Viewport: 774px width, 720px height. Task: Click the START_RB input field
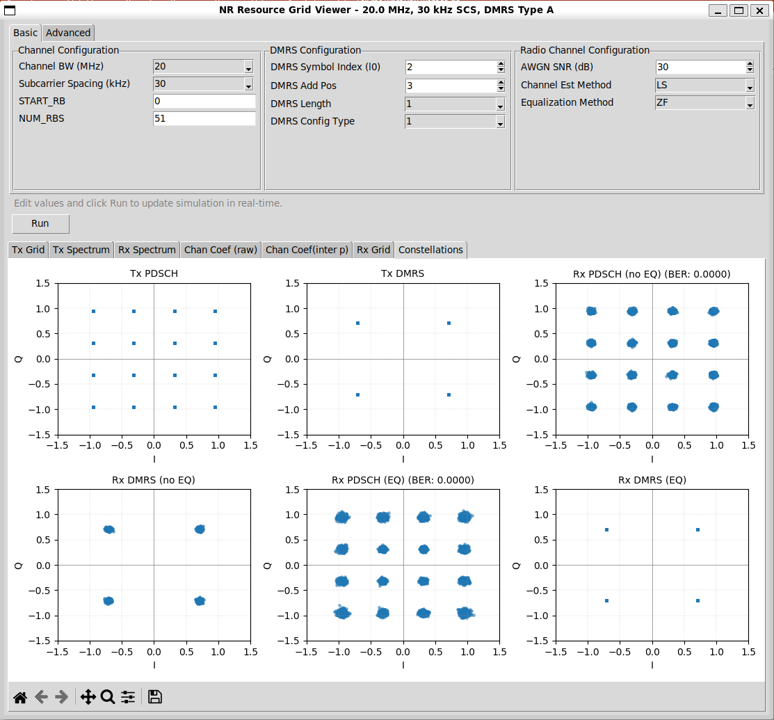pyautogui.click(x=204, y=102)
